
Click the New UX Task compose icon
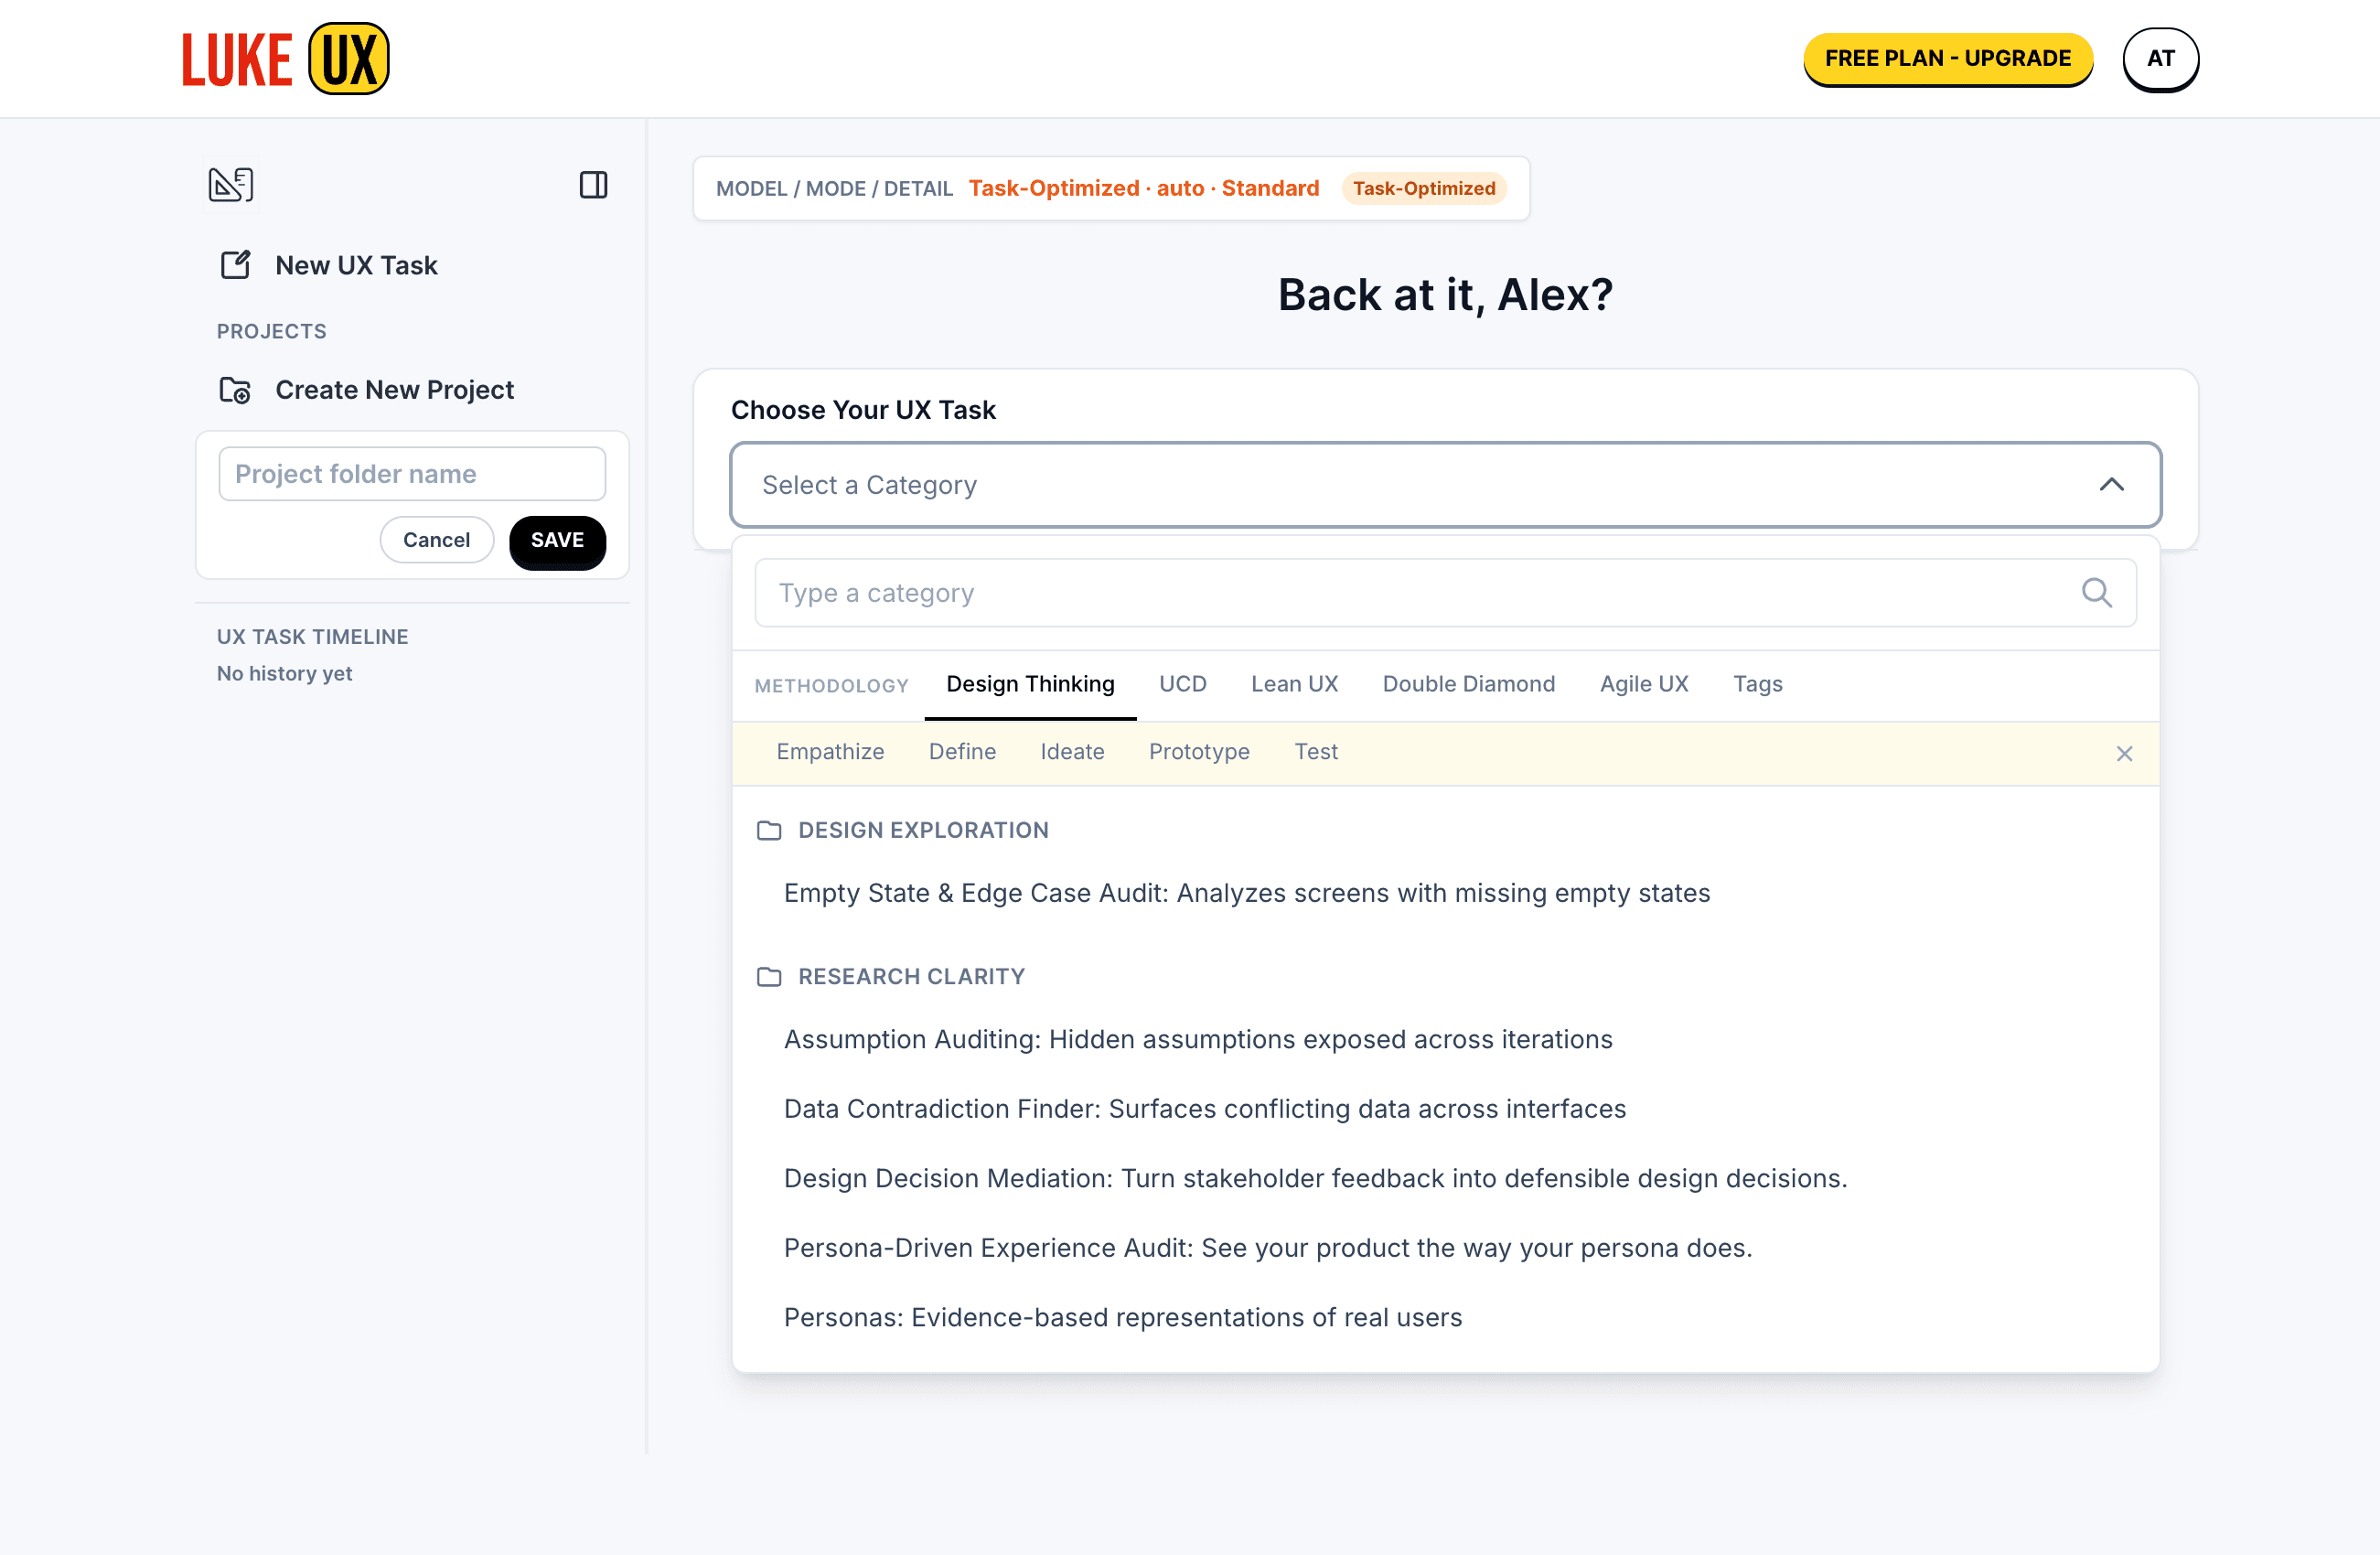[x=235, y=265]
